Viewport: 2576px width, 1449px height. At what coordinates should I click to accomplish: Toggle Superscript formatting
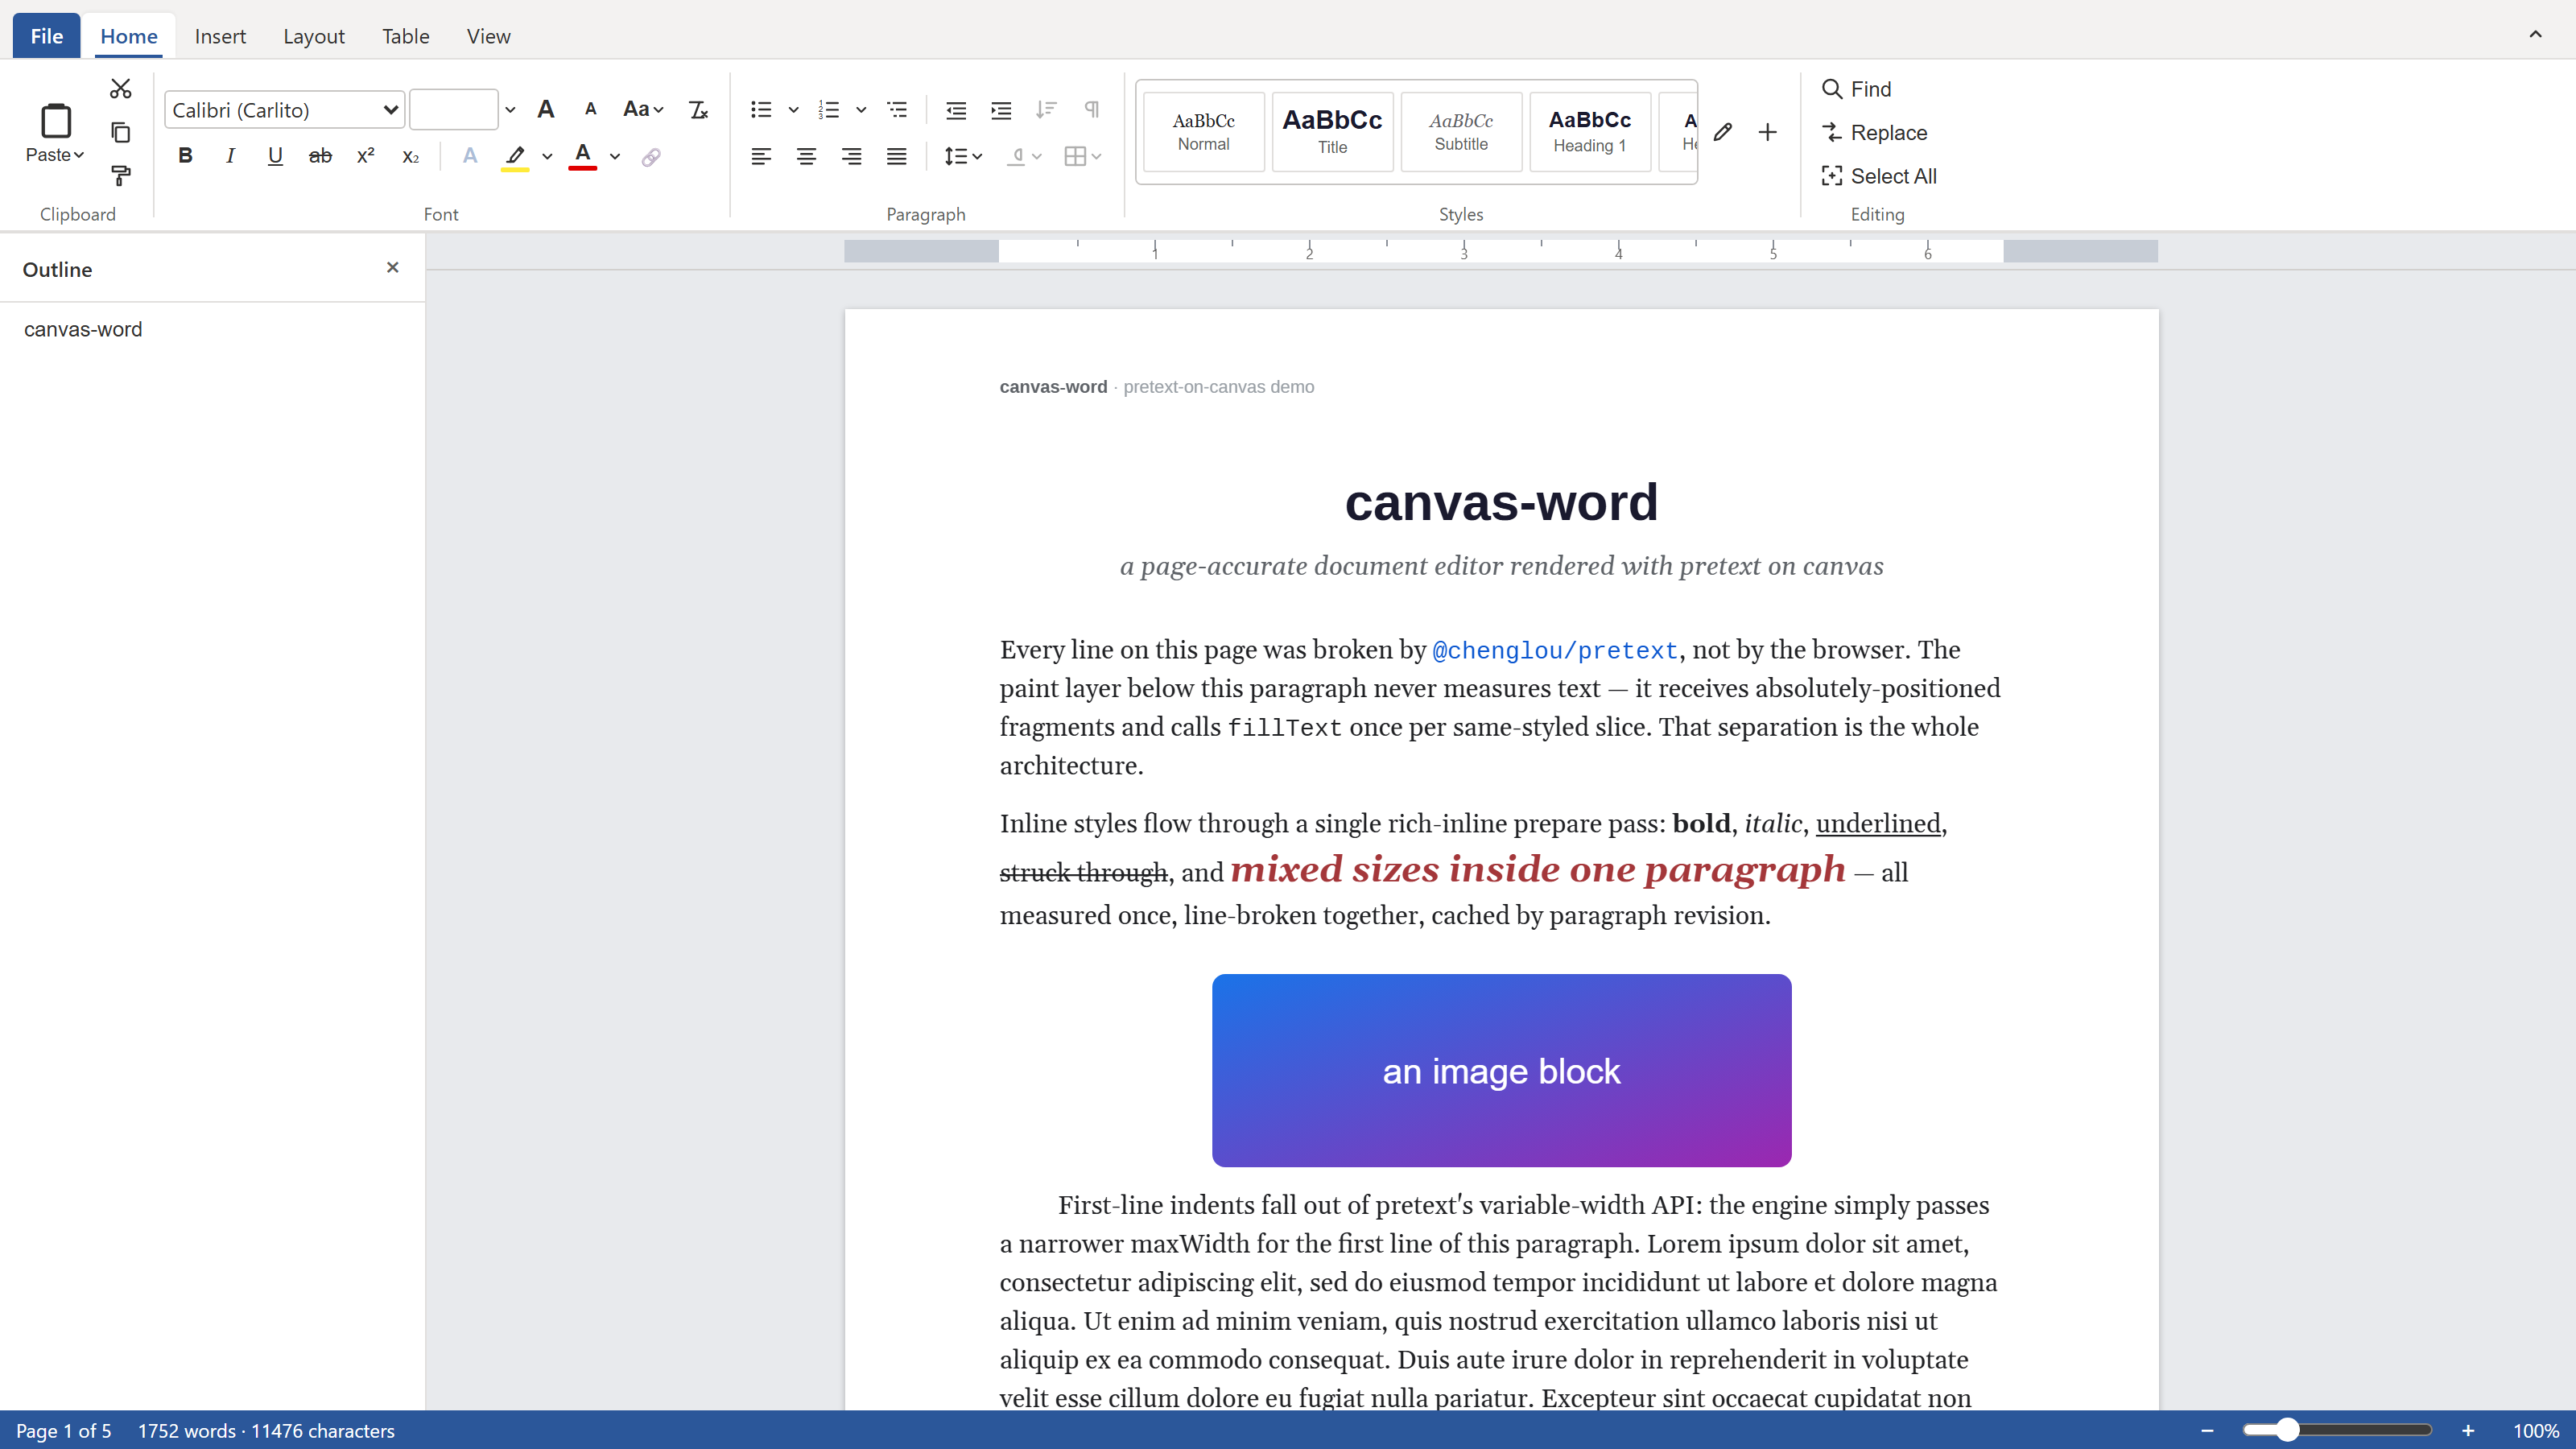[365, 156]
